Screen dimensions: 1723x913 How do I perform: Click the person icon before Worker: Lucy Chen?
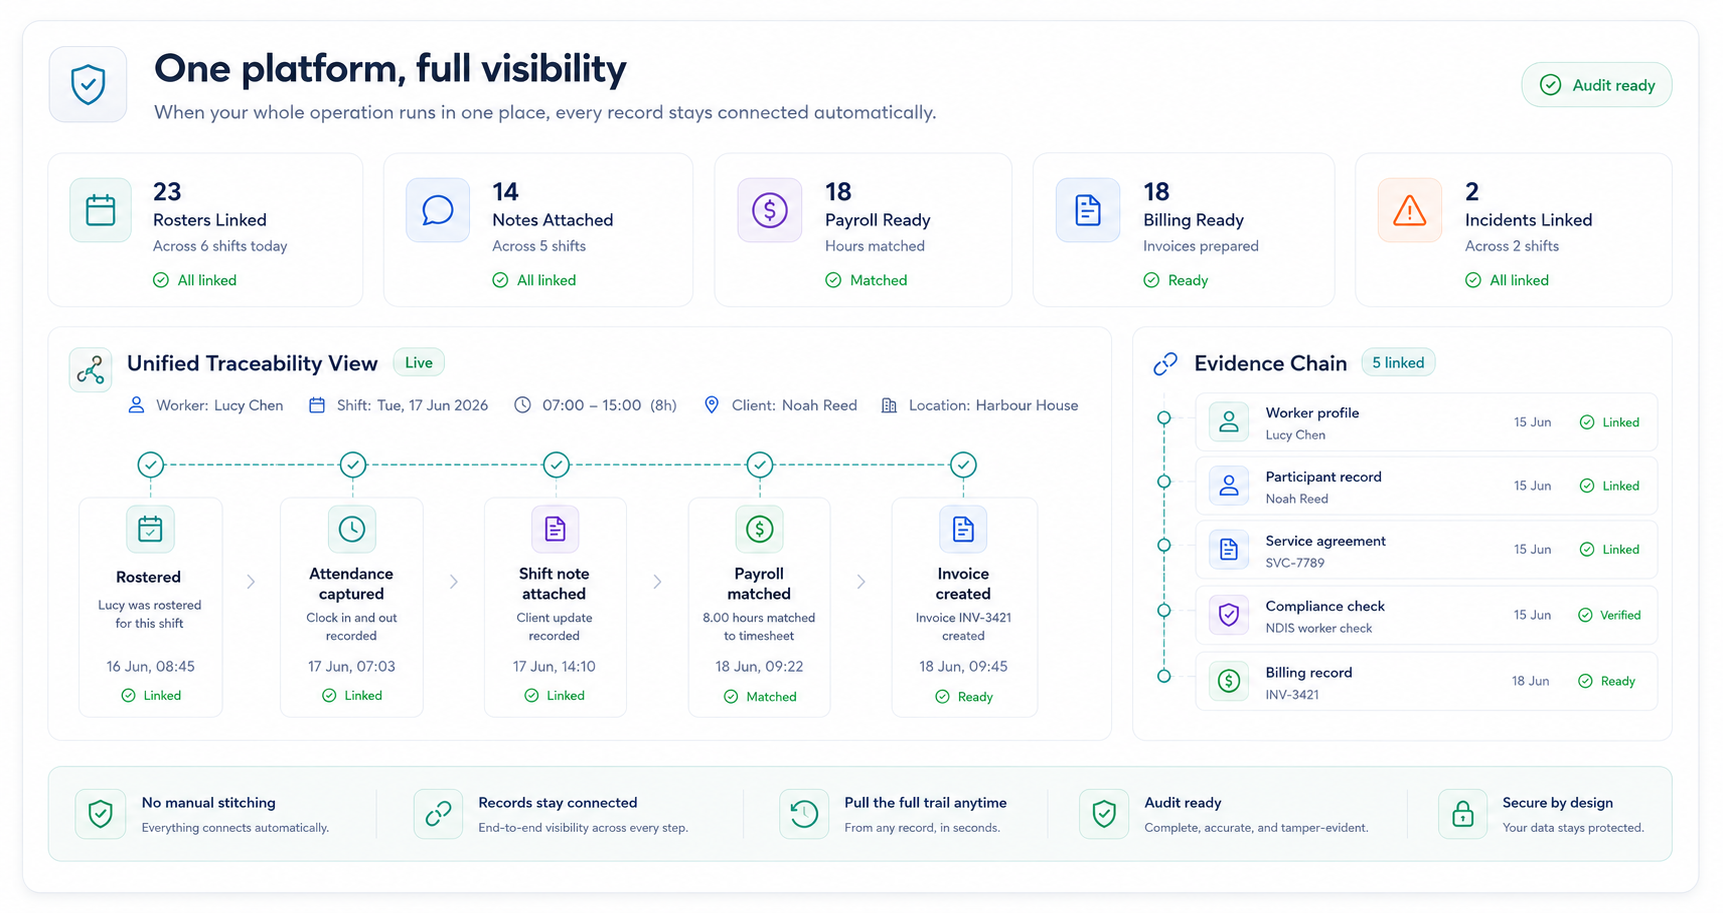tap(137, 405)
